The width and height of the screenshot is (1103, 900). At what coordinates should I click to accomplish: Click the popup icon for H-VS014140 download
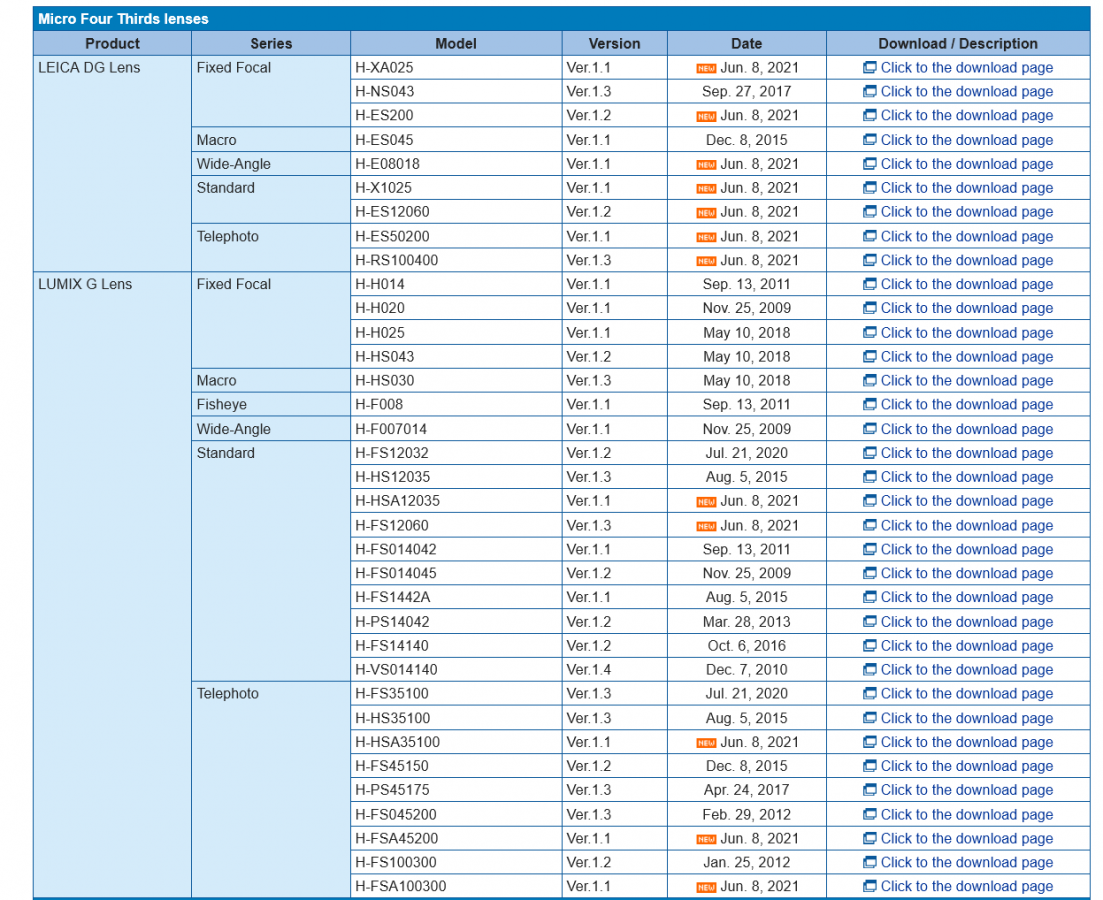(x=869, y=670)
